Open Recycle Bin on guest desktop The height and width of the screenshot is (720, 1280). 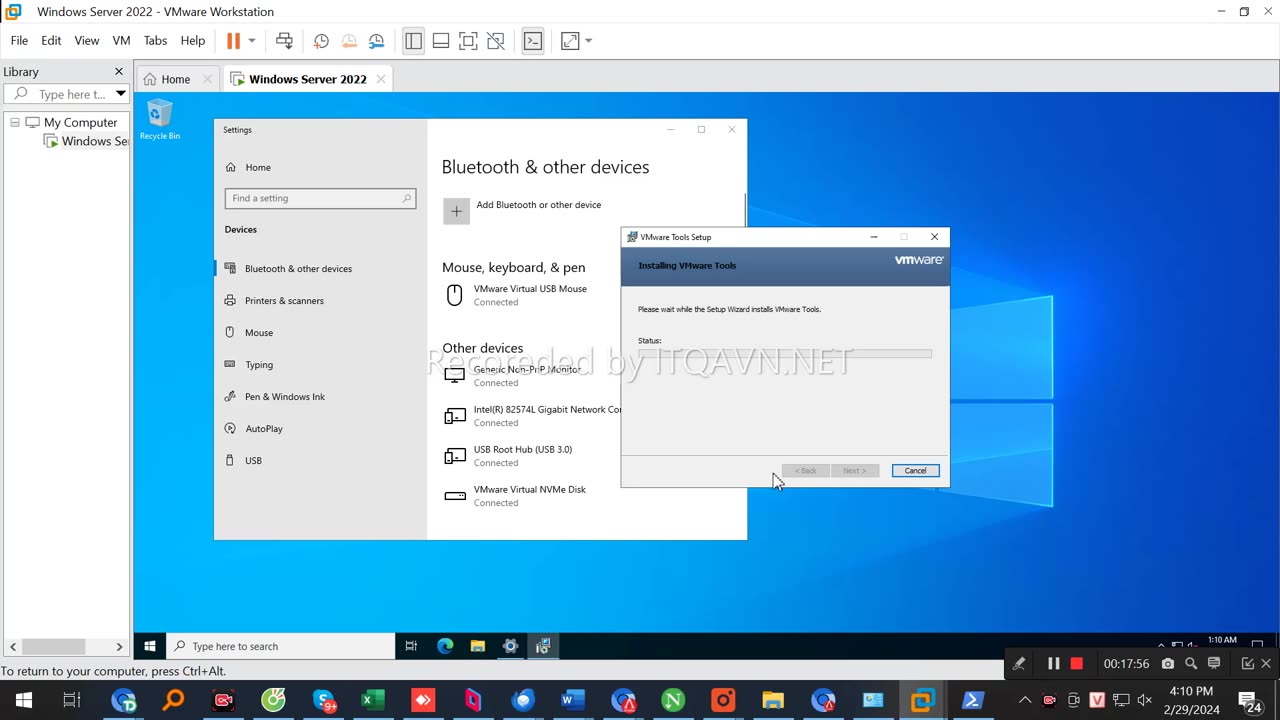pyautogui.click(x=160, y=120)
